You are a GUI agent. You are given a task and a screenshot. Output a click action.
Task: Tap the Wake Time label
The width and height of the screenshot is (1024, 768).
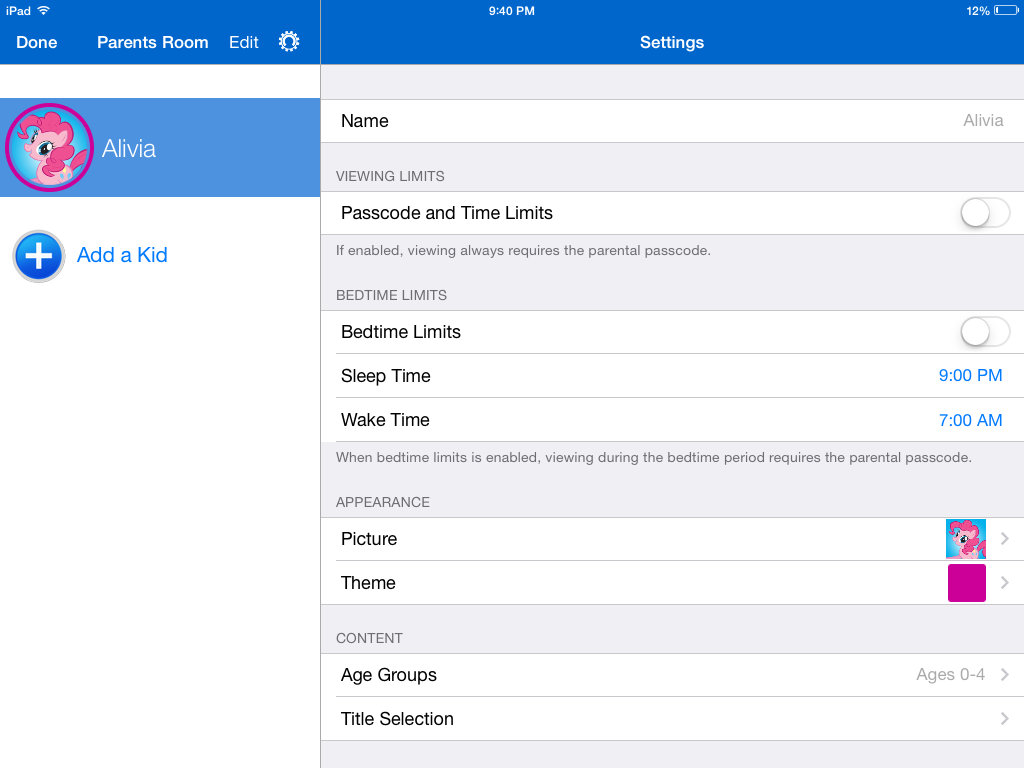coord(385,420)
